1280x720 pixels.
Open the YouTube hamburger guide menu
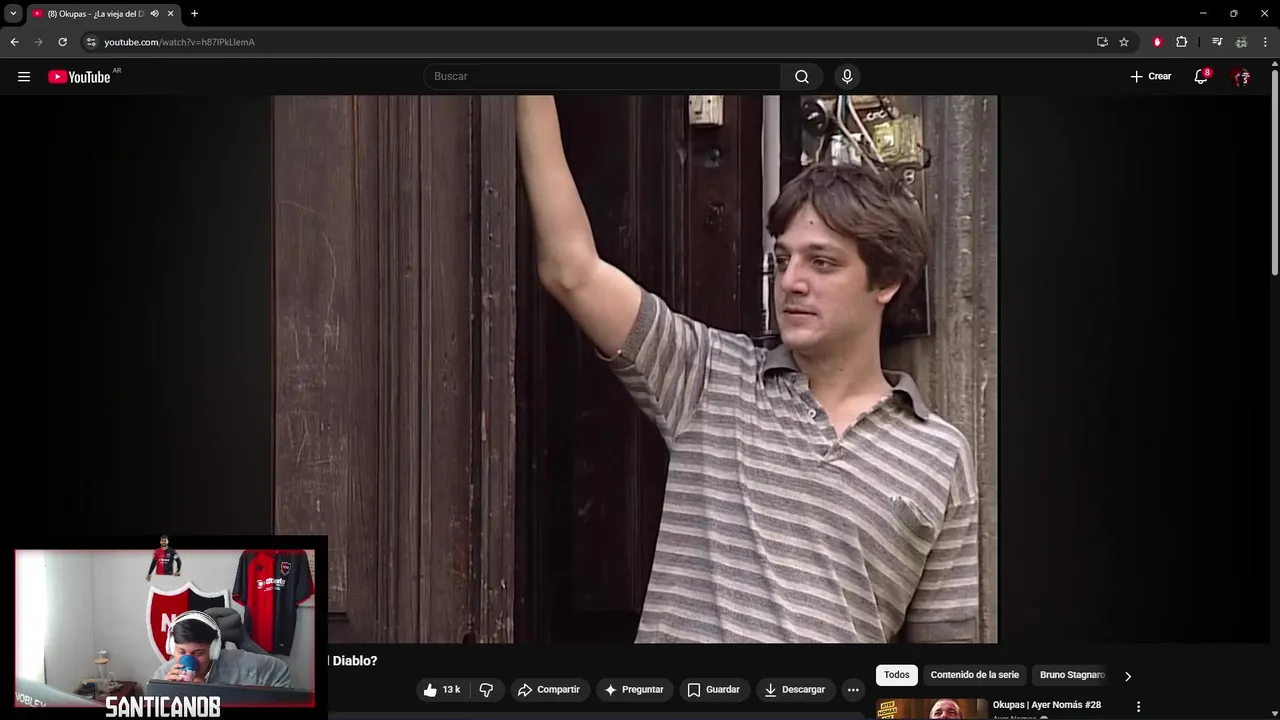[24, 77]
